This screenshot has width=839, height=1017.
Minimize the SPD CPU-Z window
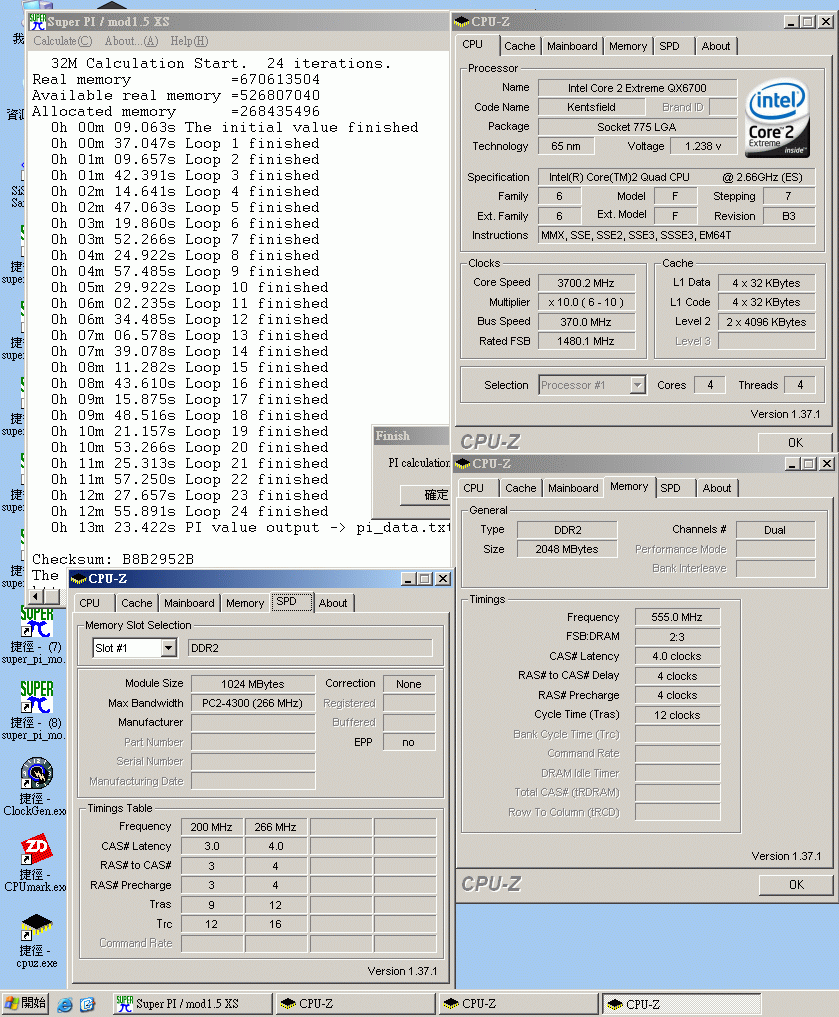408,579
